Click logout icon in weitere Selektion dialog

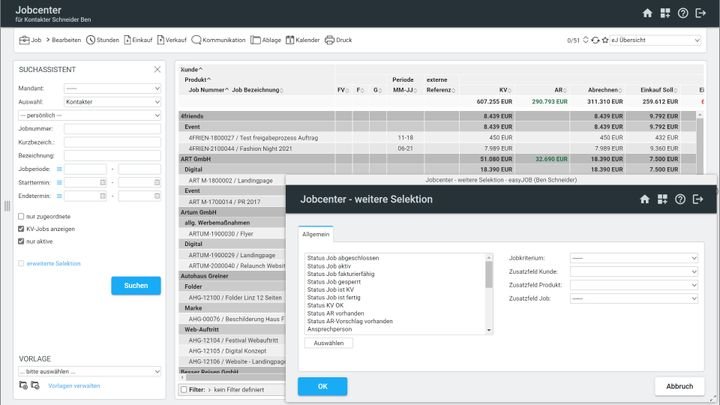coord(698,199)
